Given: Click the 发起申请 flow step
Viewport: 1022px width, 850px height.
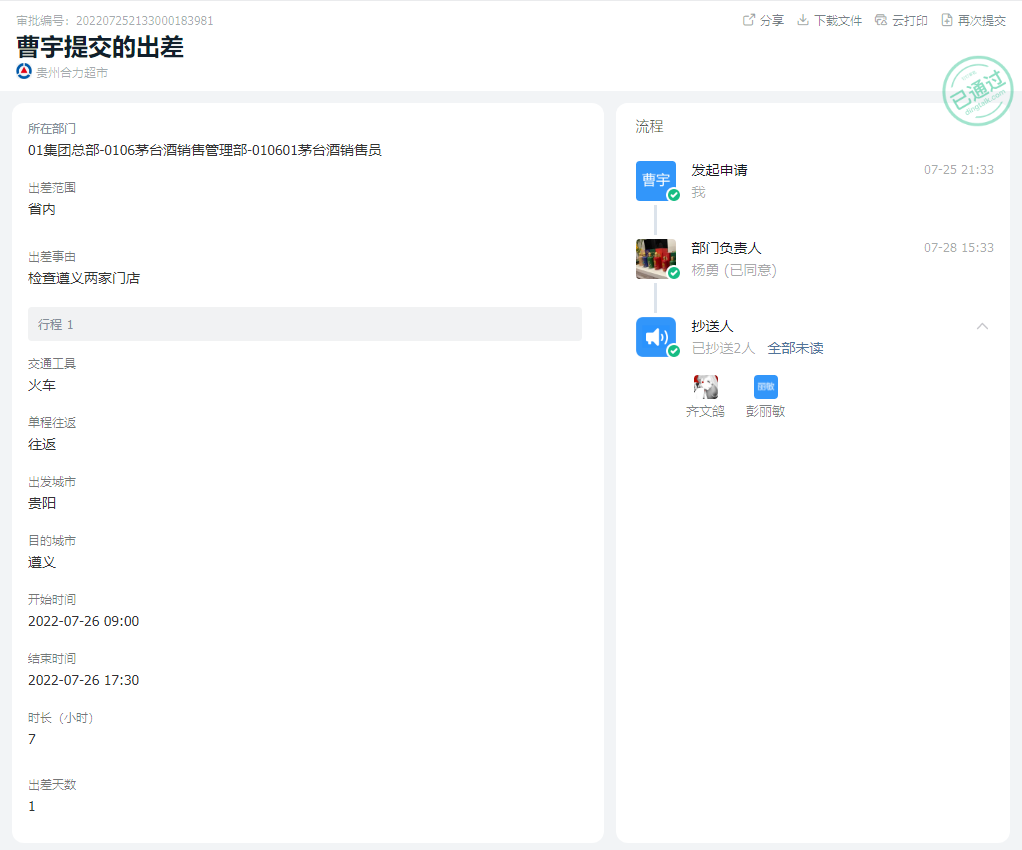Looking at the screenshot, I should [719, 170].
